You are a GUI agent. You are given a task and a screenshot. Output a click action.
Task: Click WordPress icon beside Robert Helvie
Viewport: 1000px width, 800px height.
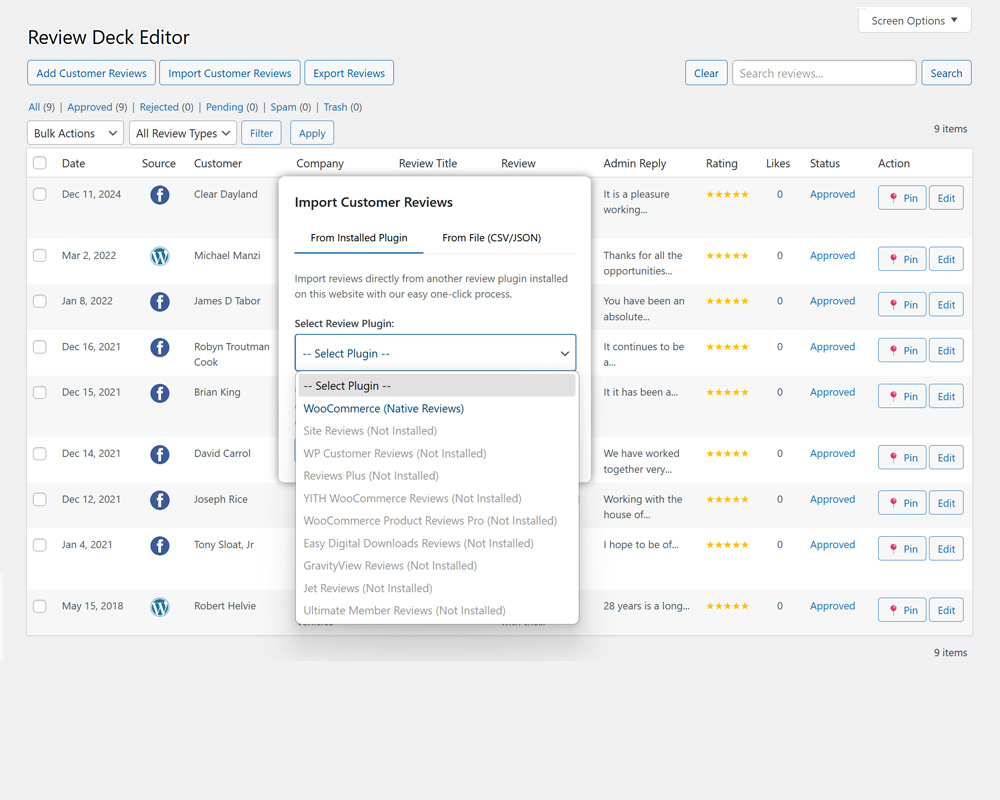tap(159, 607)
